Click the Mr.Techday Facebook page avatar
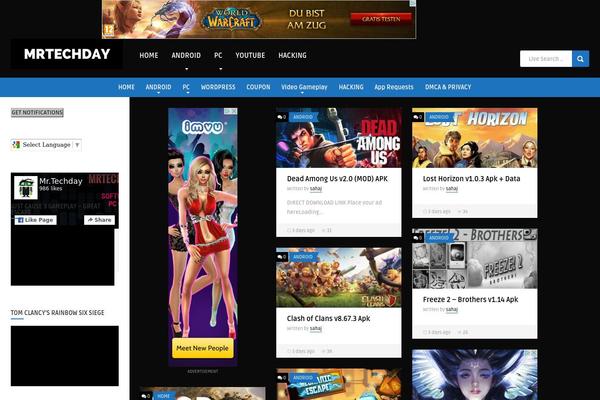The width and height of the screenshot is (600, 400). tap(26, 188)
